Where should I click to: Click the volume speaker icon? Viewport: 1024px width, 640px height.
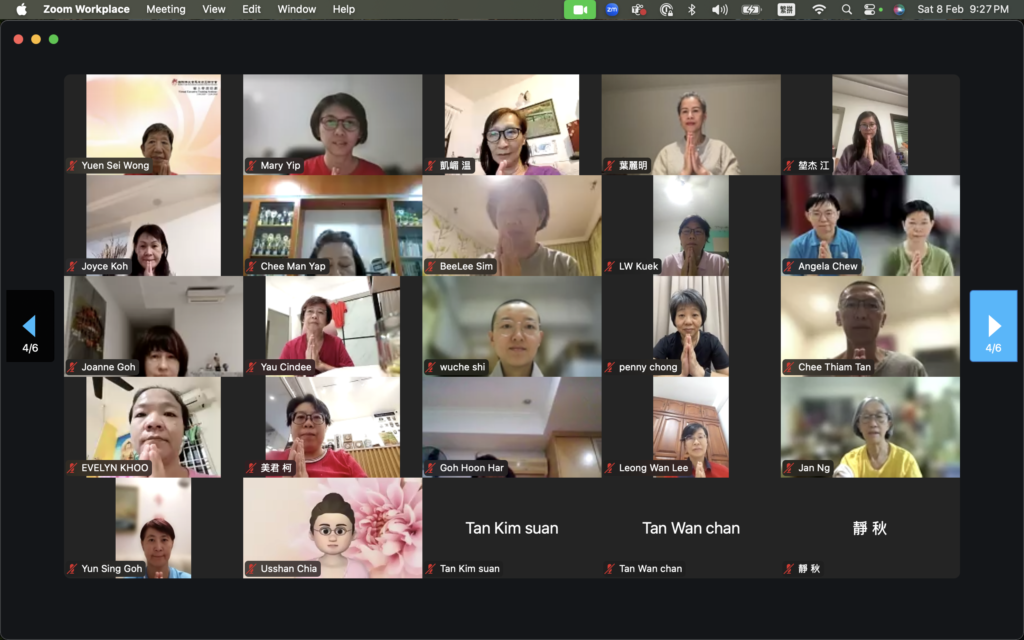click(719, 9)
